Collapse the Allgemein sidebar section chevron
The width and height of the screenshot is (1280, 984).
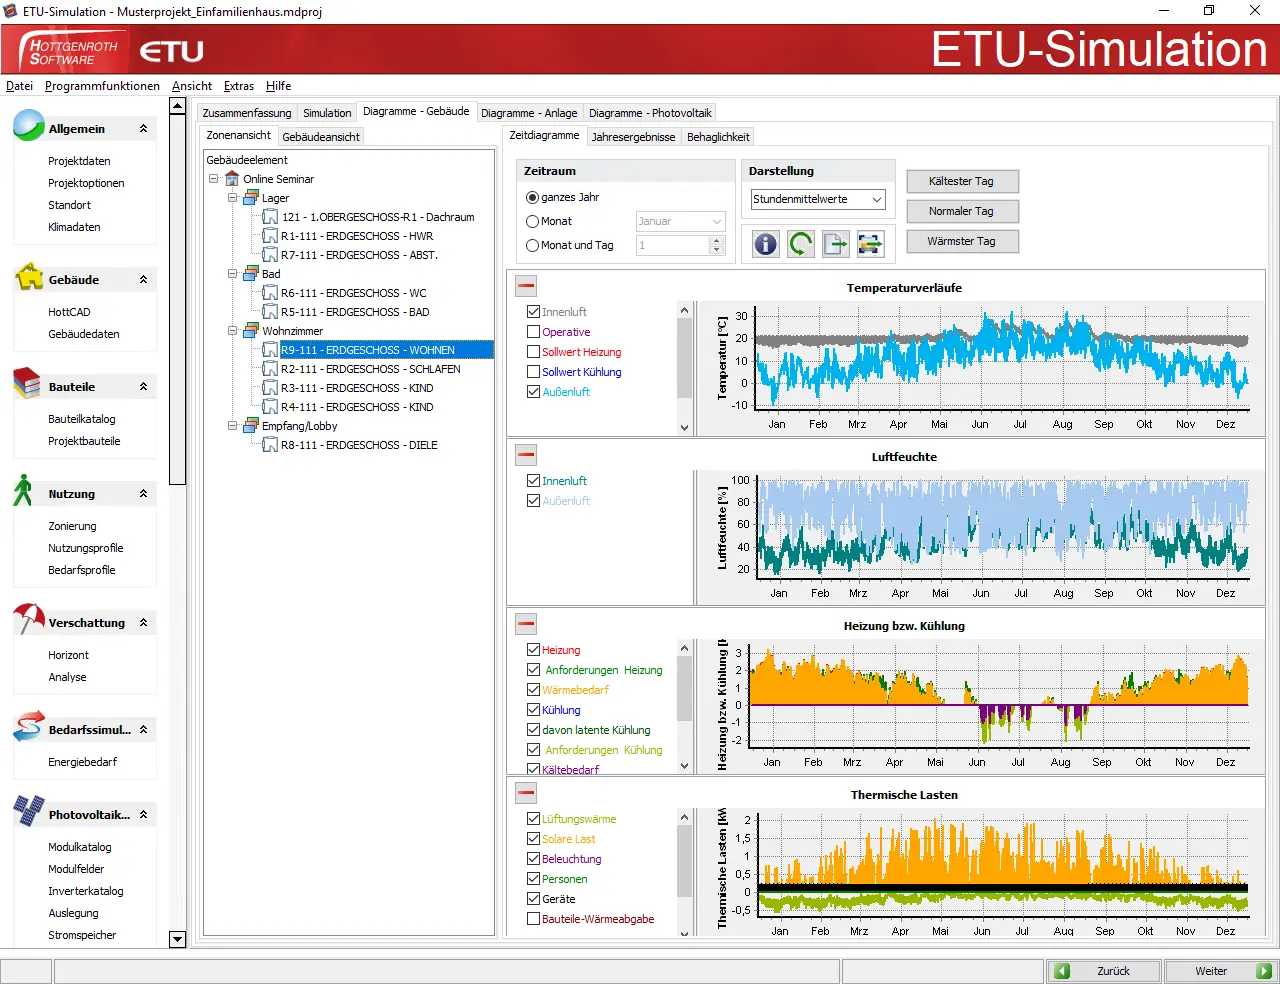143,129
